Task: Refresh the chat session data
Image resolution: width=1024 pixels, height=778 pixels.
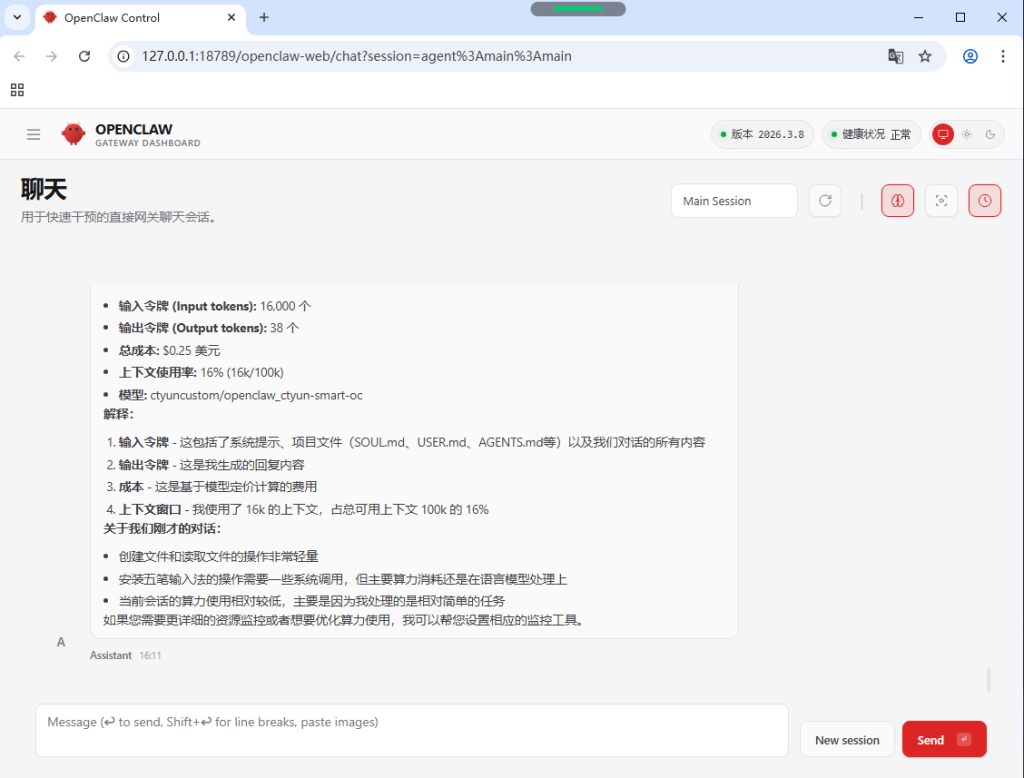Action: 825,201
